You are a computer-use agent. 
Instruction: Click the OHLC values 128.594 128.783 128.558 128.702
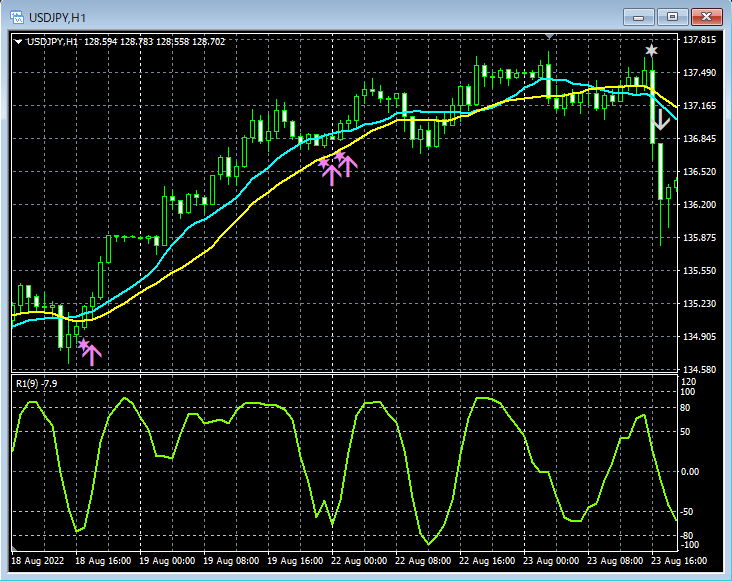pos(155,42)
